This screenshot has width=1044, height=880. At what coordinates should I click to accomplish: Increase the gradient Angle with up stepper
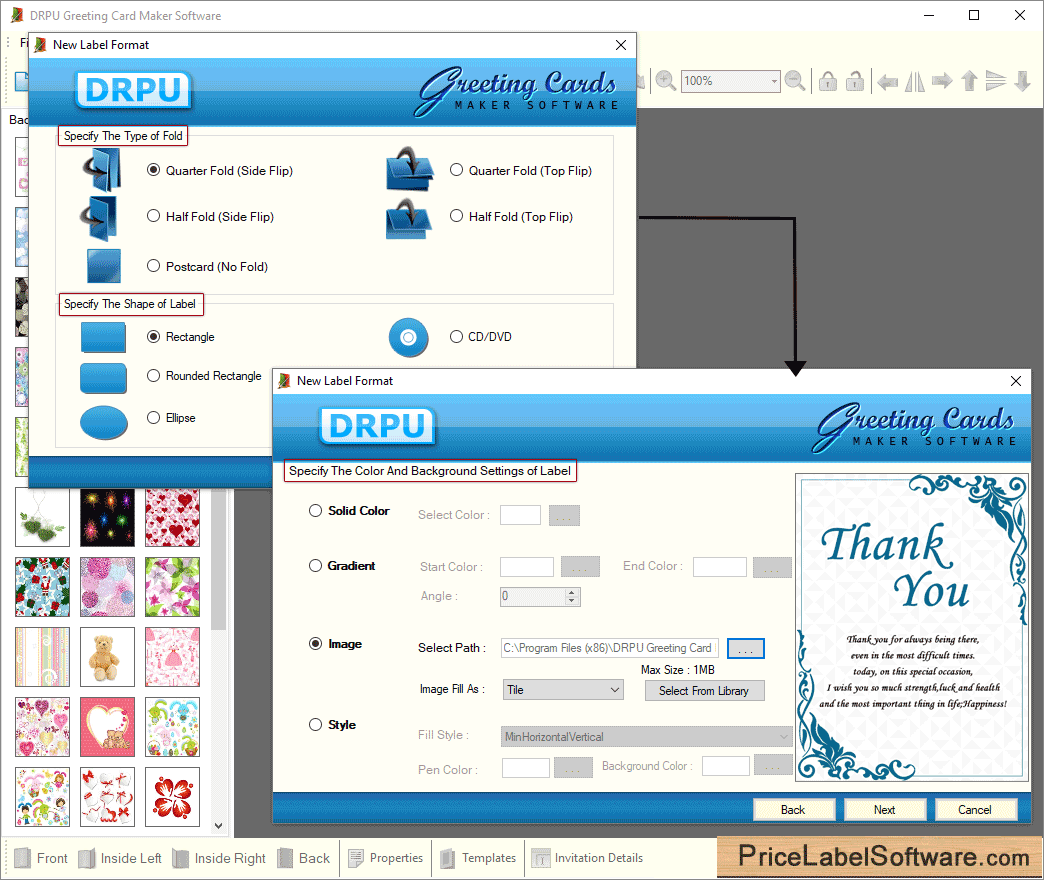click(x=571, y=592)
